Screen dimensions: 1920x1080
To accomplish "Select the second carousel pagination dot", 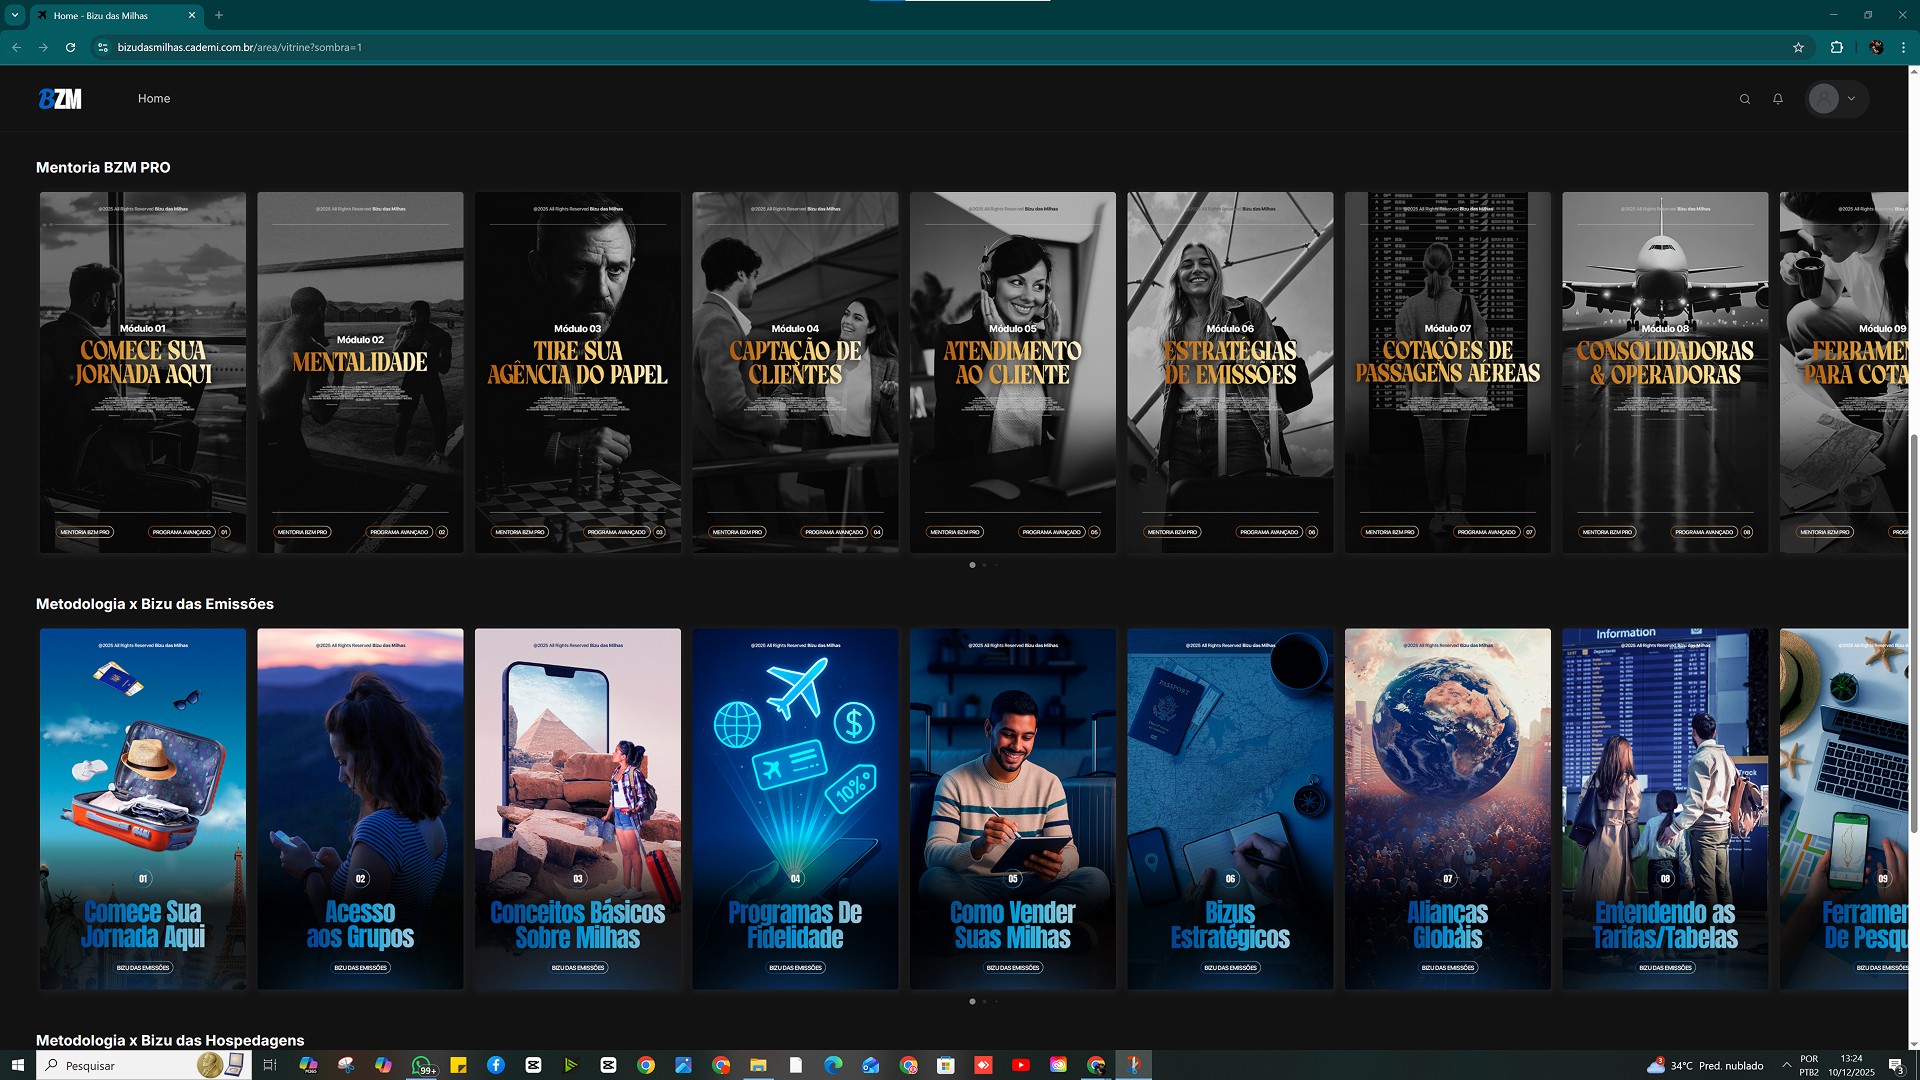I will point(984,565).
